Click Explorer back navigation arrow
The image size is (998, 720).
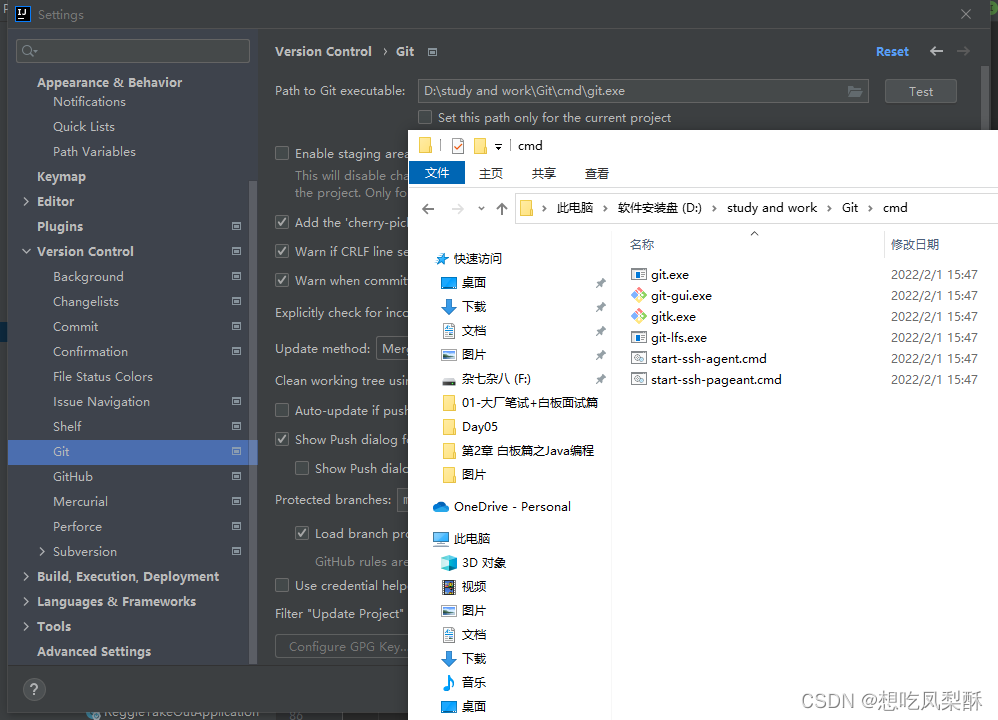(x=428, y=208)
